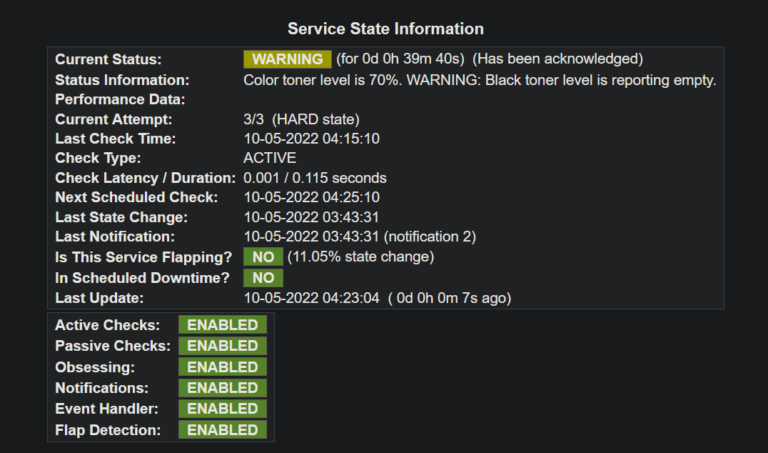Click the Flap Detection ENABLED badge
This screenshot has height=453, width=768.
(x=222, y=430)
